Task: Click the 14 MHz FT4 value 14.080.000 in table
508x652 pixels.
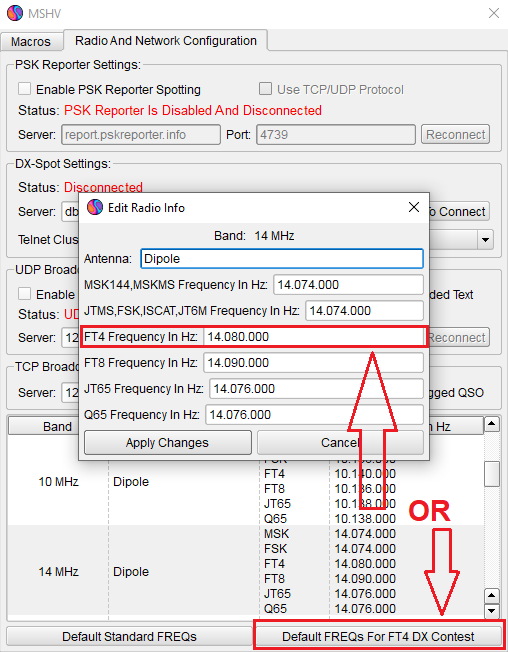Action: click(365, 564)
